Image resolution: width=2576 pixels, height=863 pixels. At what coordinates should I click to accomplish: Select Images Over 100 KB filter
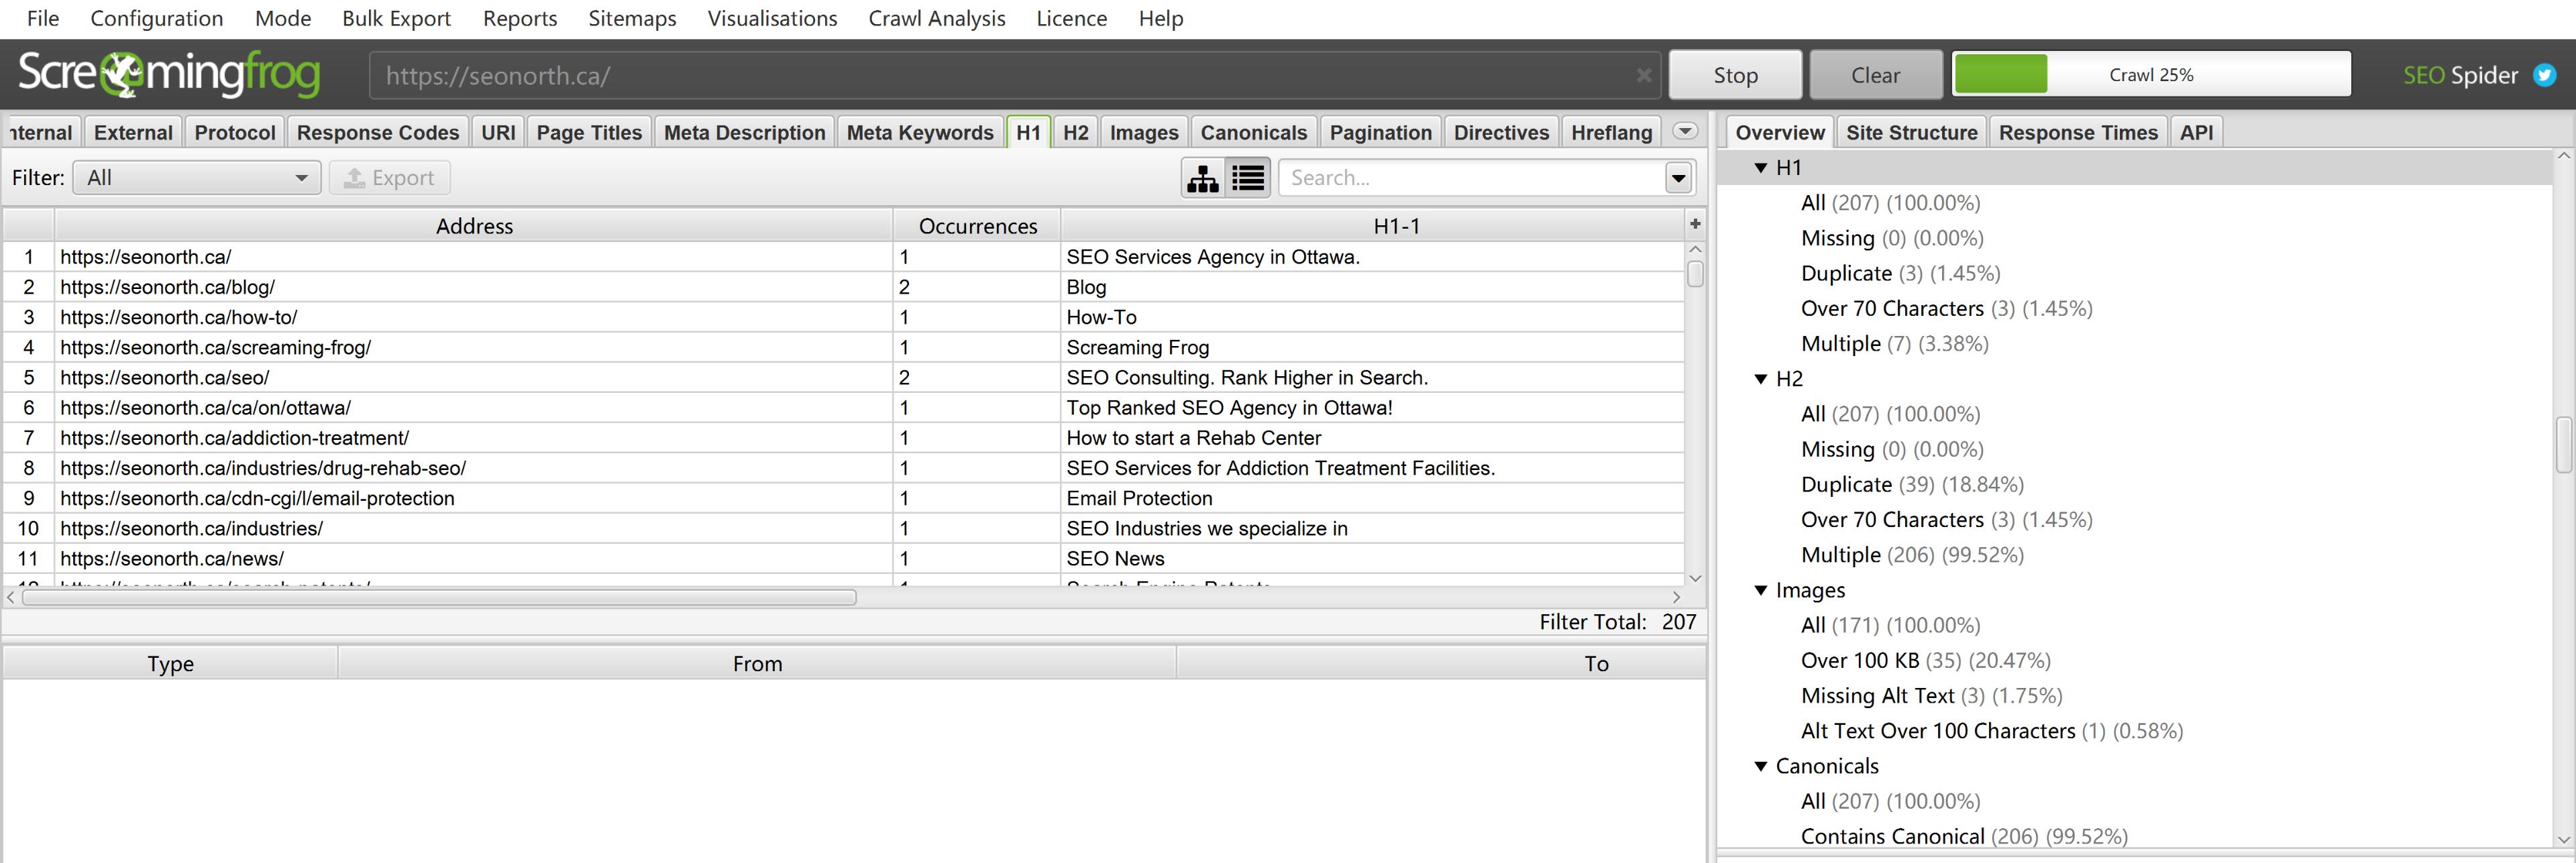pos(1925,660)
